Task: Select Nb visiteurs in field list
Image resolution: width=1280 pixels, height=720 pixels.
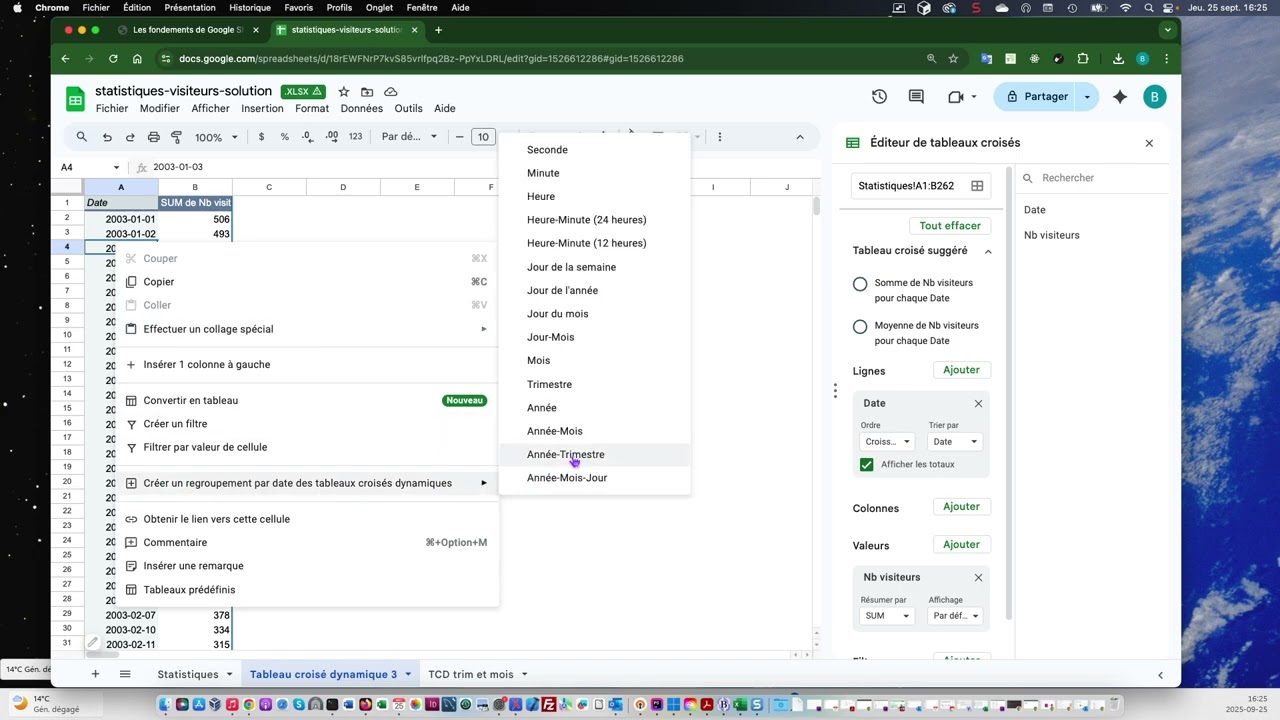Action: coord(1052,235)
